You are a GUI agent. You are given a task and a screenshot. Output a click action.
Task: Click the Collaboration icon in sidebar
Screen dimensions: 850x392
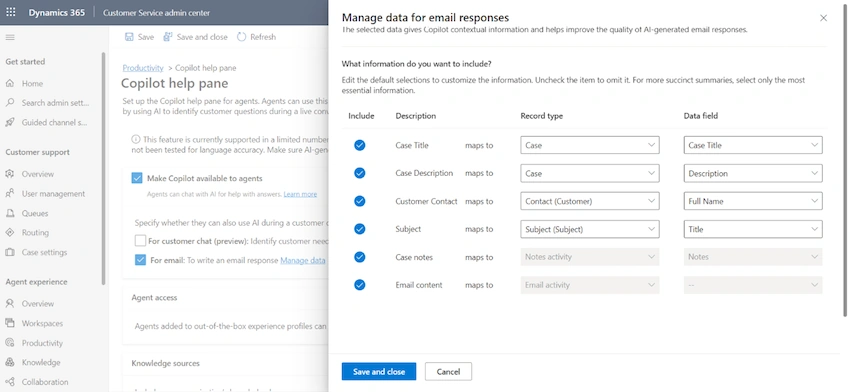click(x=10, y=382)
